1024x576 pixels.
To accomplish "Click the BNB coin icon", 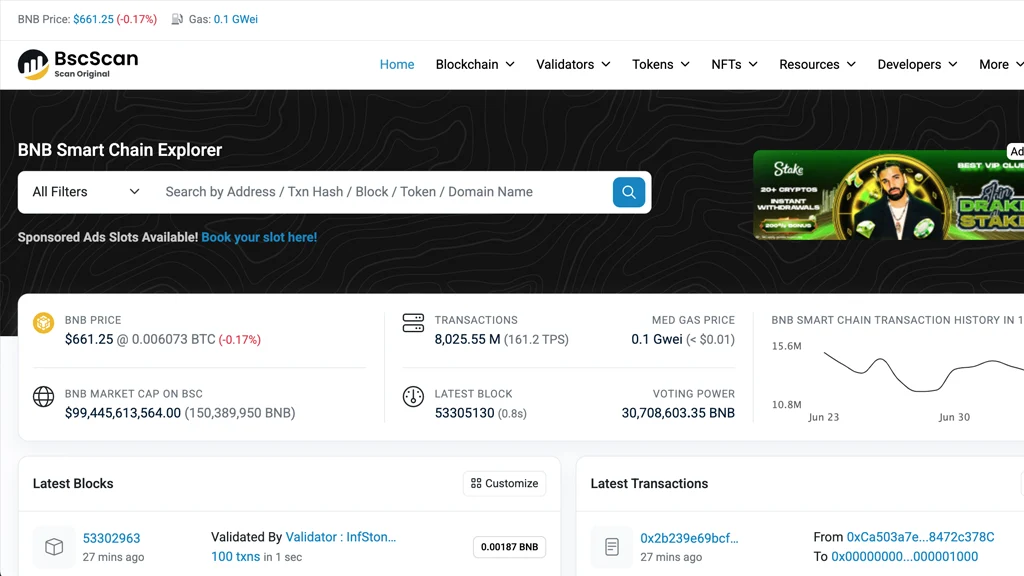I will (x=44, y=323).
